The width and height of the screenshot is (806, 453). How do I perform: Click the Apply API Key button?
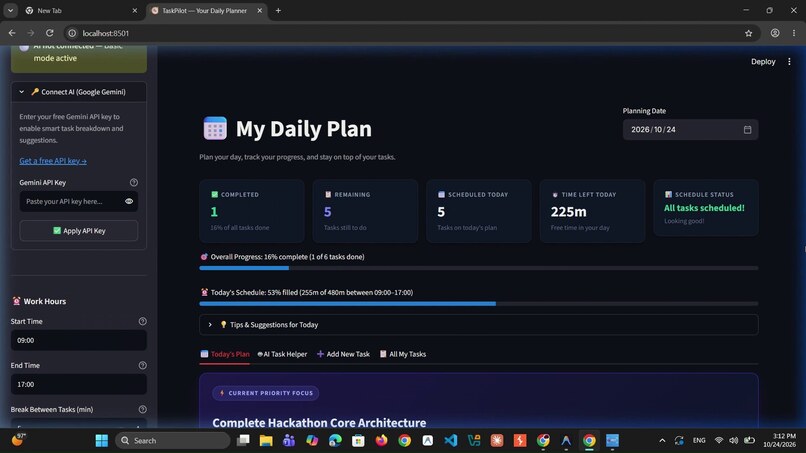tap(79, 231)
